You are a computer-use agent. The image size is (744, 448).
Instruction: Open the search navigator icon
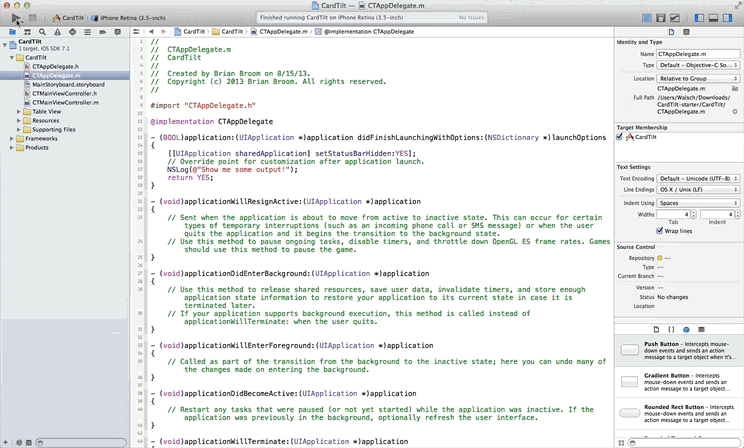point(42,32)
